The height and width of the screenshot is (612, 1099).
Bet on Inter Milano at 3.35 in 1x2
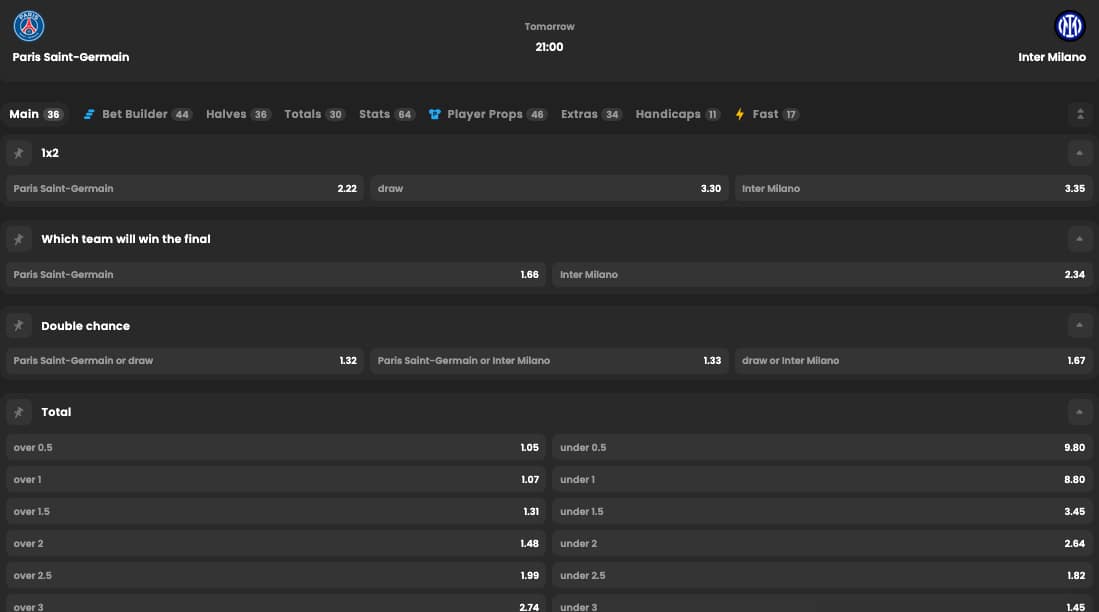tap(913, 189)
